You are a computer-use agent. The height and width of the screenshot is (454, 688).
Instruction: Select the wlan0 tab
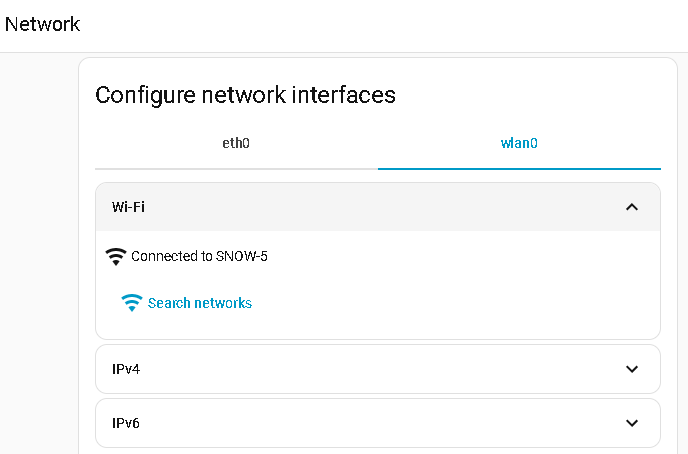pyautogui.click(x=519, y=143)
